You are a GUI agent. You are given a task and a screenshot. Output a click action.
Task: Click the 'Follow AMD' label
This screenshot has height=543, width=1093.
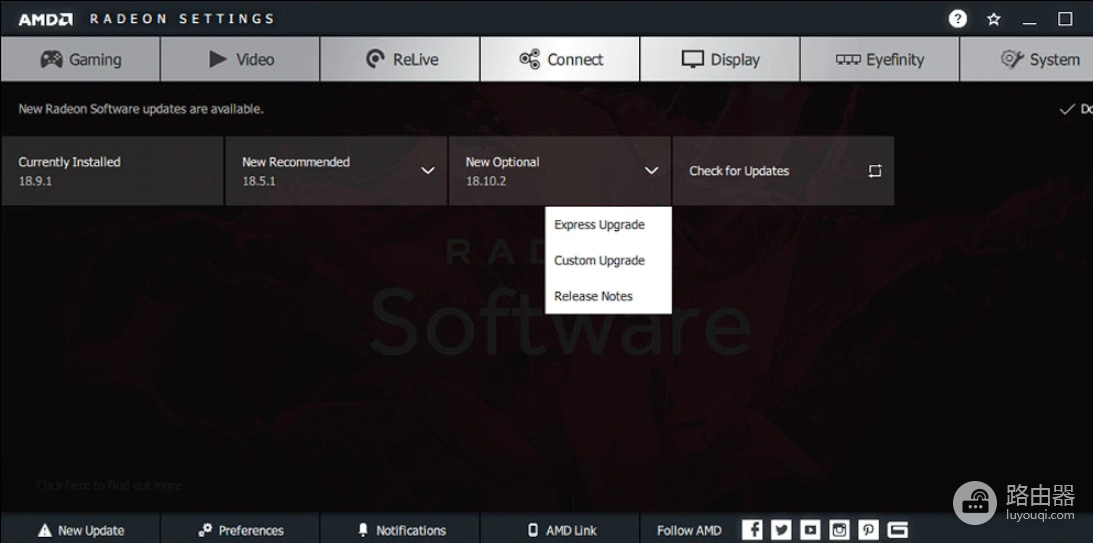tap(689, 530)
